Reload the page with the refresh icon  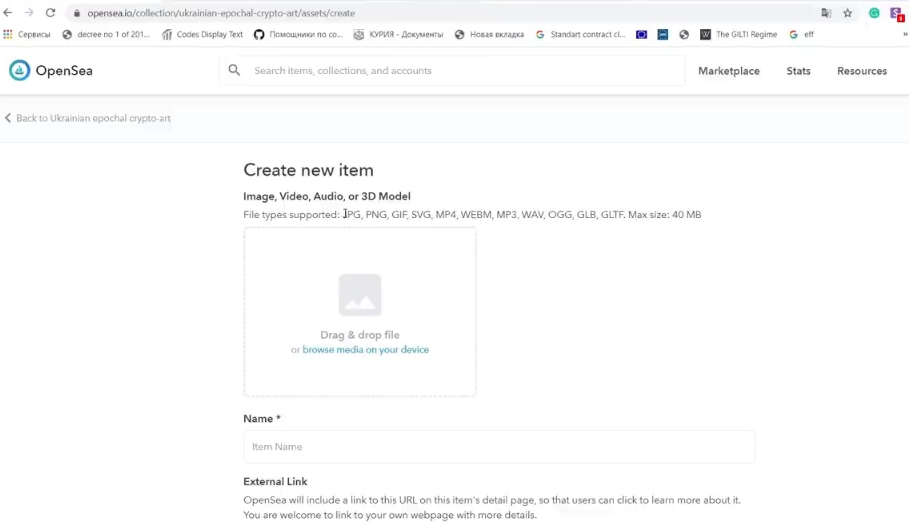click(x=50, y=13)
